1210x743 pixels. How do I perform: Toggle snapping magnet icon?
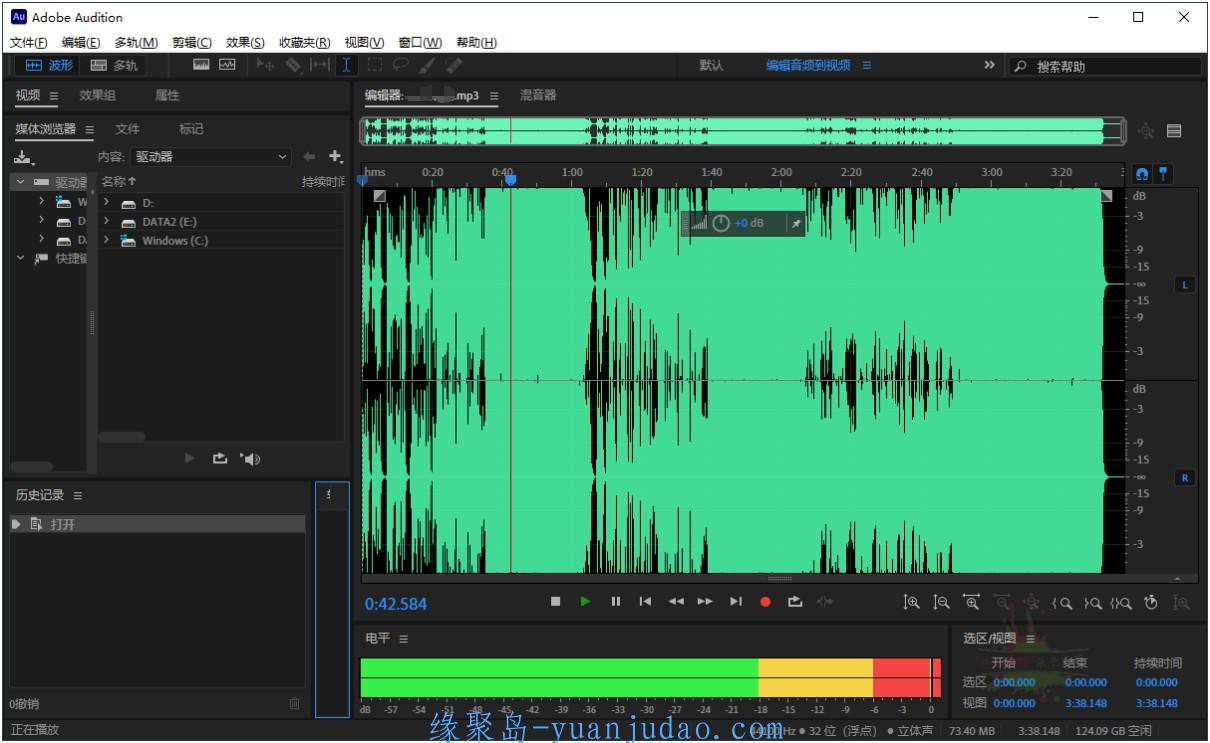1142,174
